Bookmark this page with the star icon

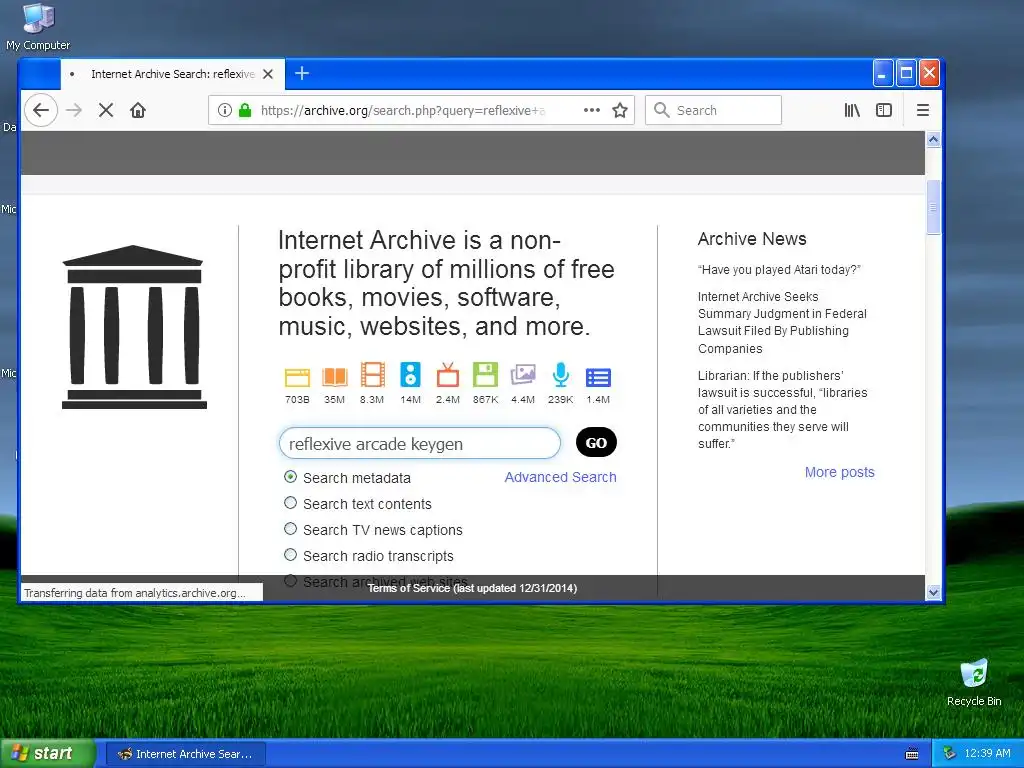coord(620,110)
